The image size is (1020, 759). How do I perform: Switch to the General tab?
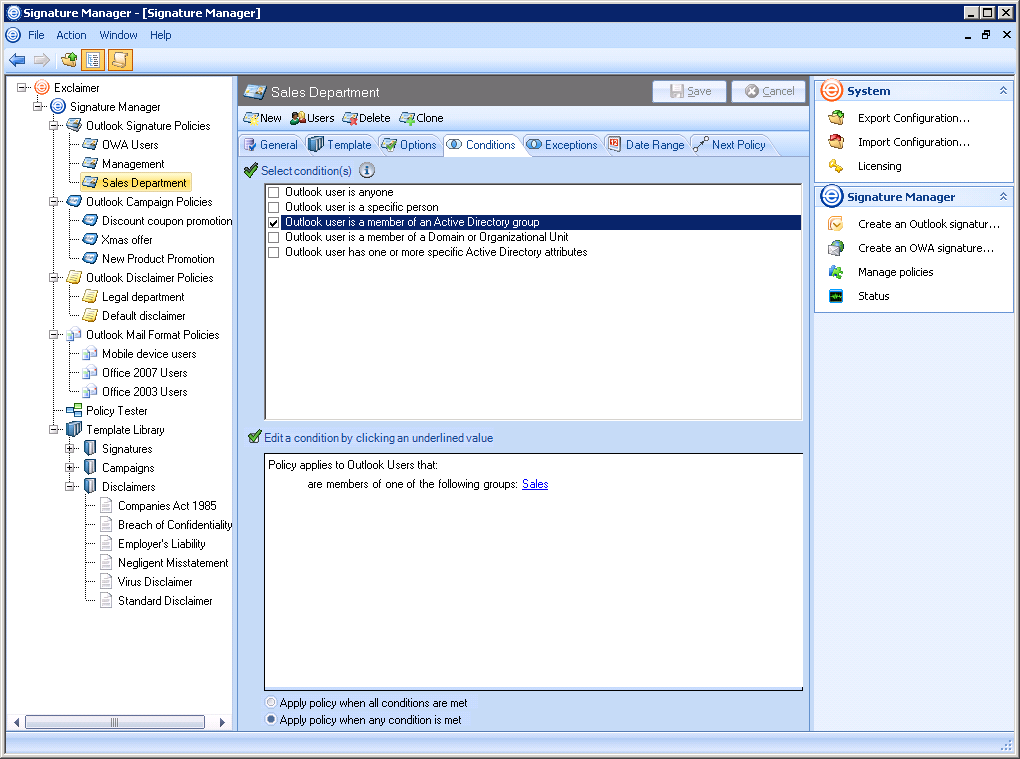pos(271,145)
